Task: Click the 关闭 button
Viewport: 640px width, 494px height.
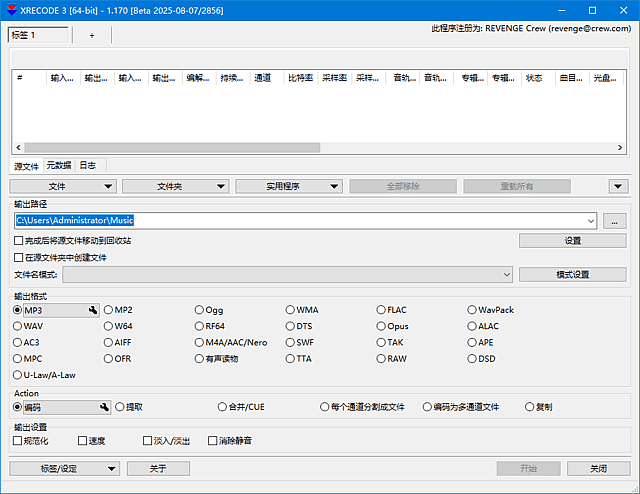Action: pyautogui.click(x=598, y=469)
